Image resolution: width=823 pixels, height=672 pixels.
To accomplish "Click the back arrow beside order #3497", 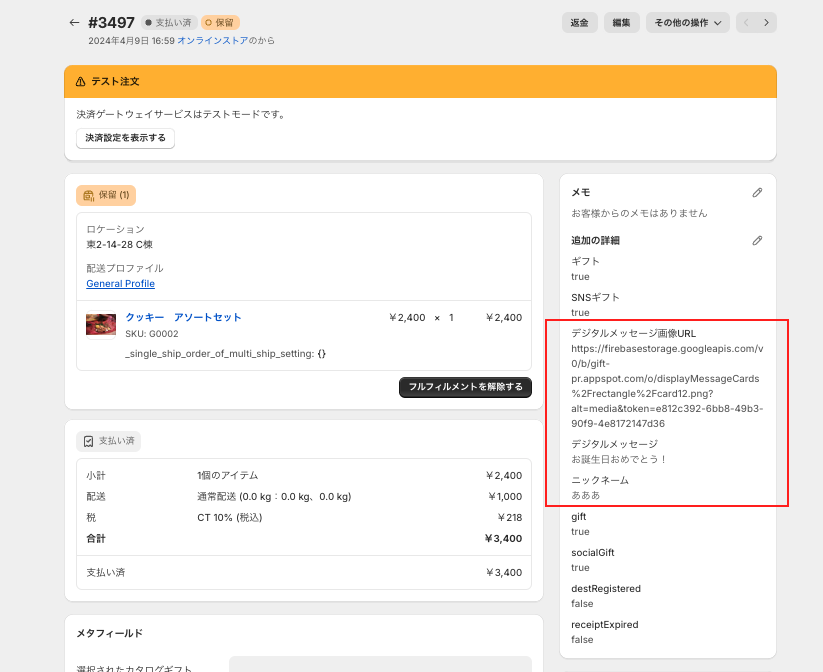I will point(74,22).
